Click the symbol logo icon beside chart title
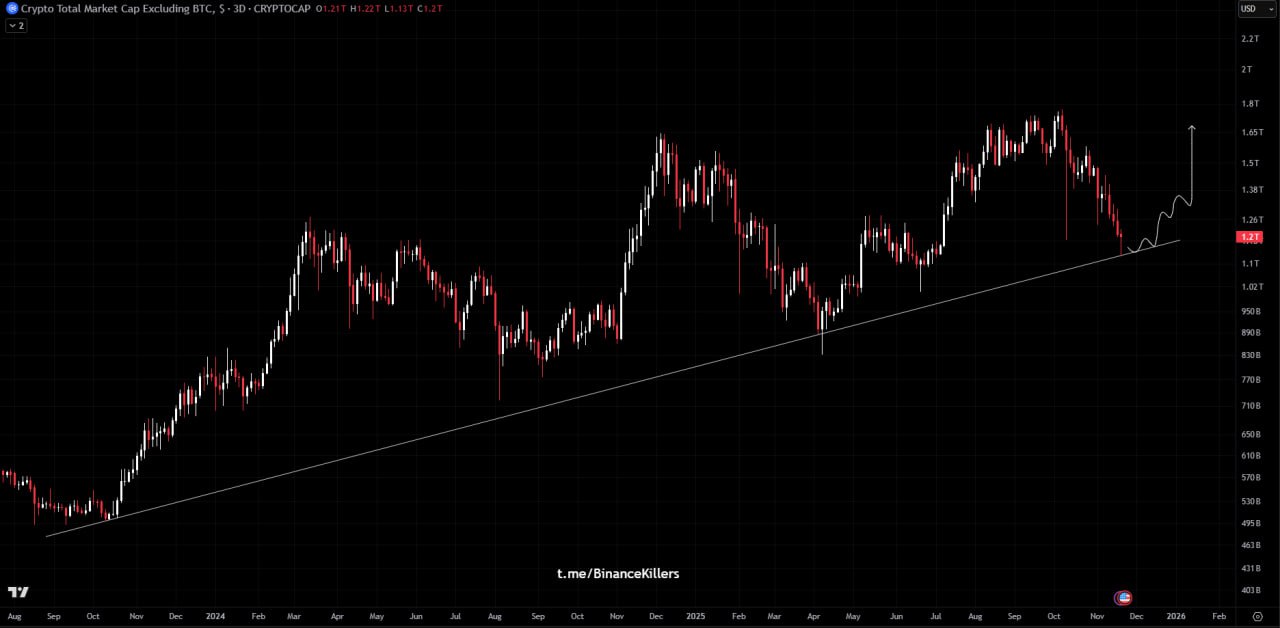This screenshot has width=1280, height=628. (x=12, y=9)
